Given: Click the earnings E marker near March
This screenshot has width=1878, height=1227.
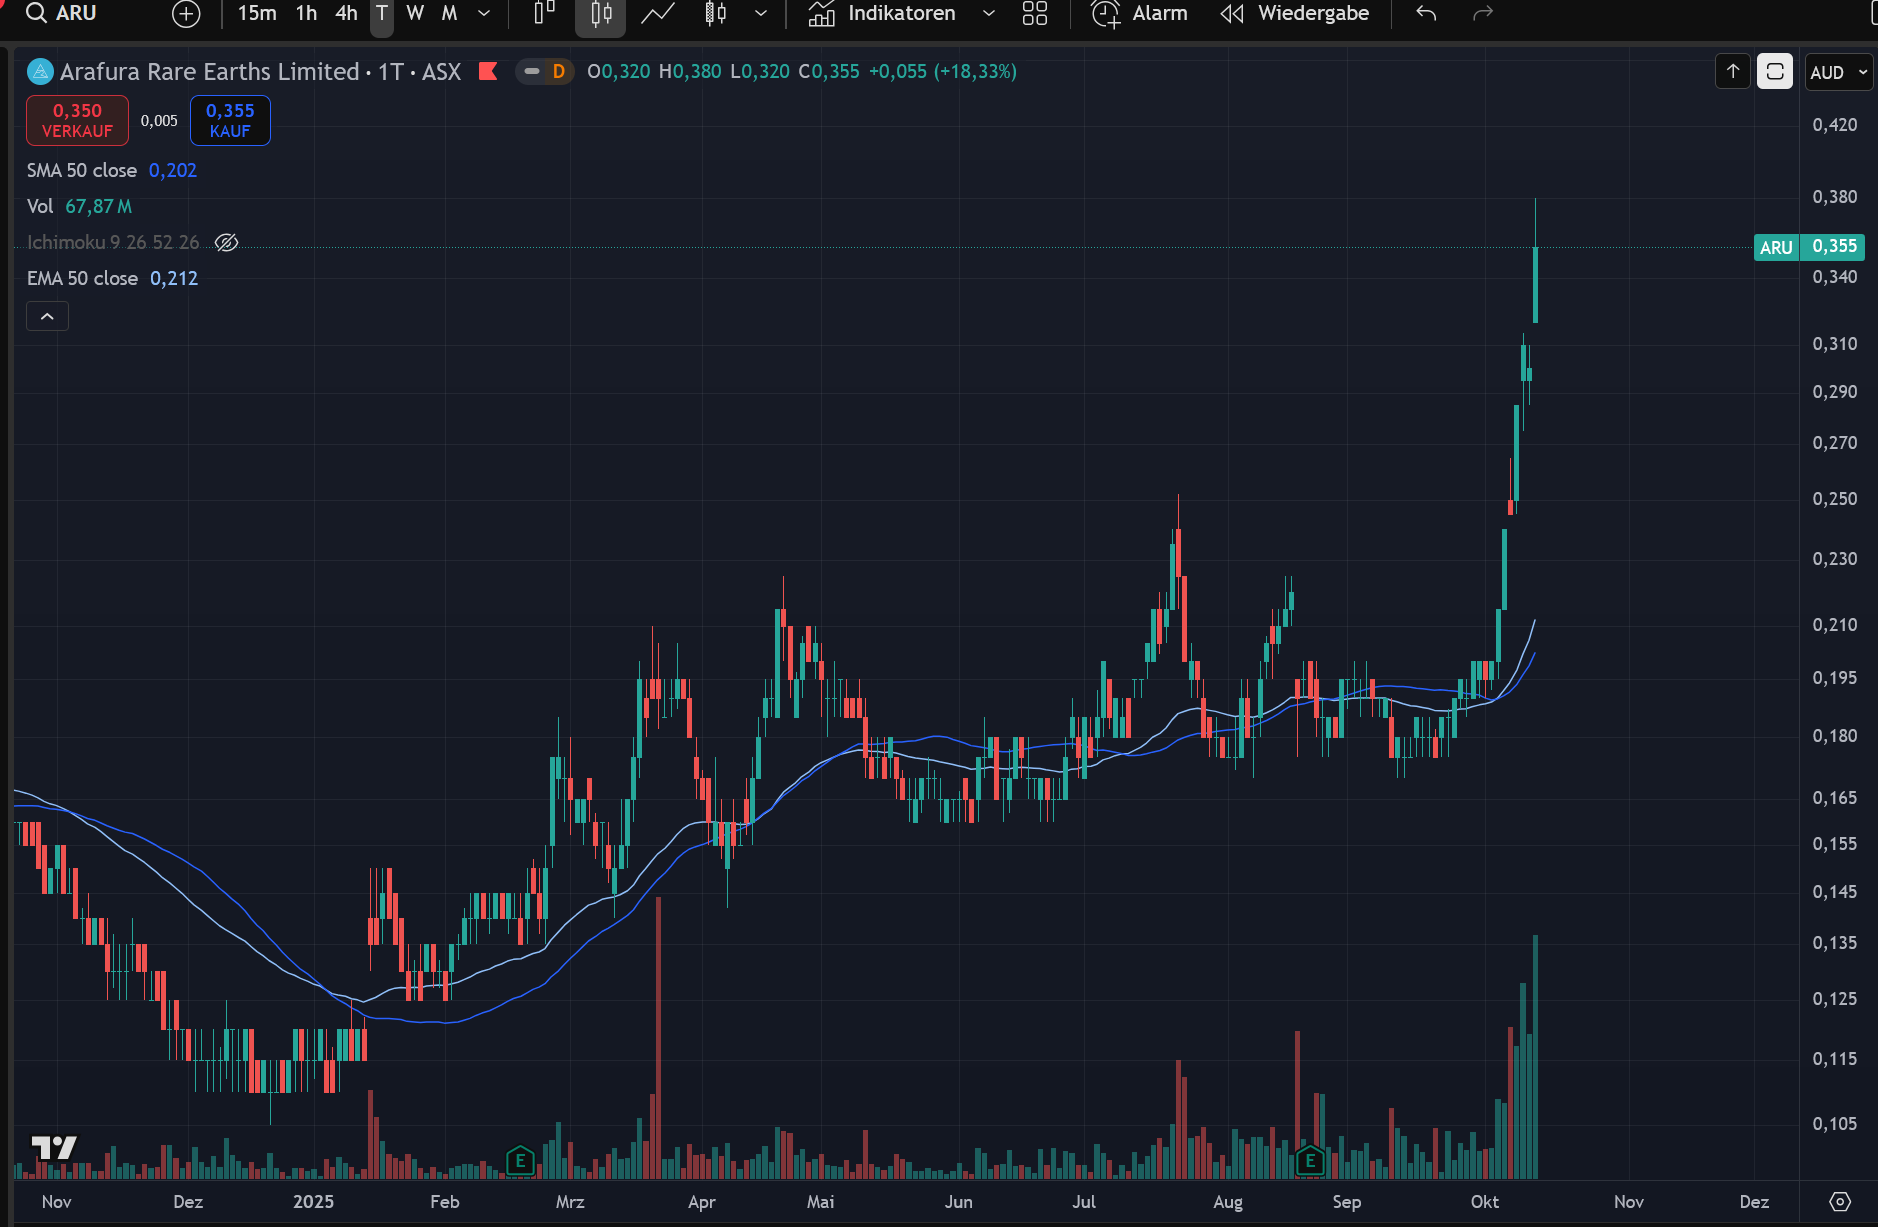Looking at the screenshot, I should 519,1161.
